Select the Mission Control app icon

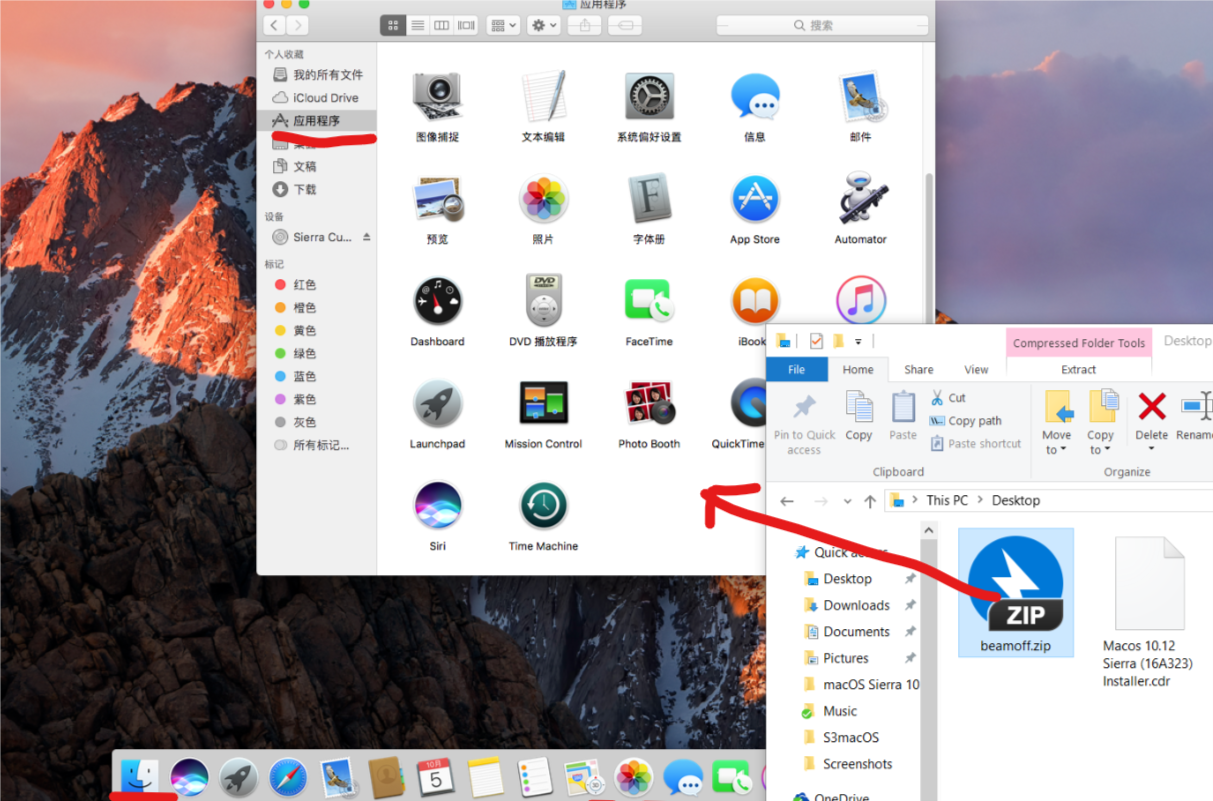[x=543, y=403]
